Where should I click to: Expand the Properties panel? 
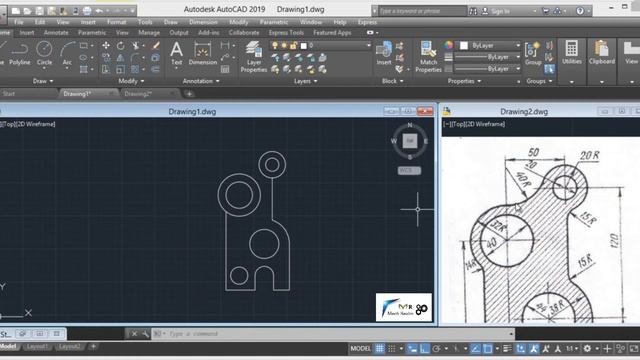[x=464, y=81]
